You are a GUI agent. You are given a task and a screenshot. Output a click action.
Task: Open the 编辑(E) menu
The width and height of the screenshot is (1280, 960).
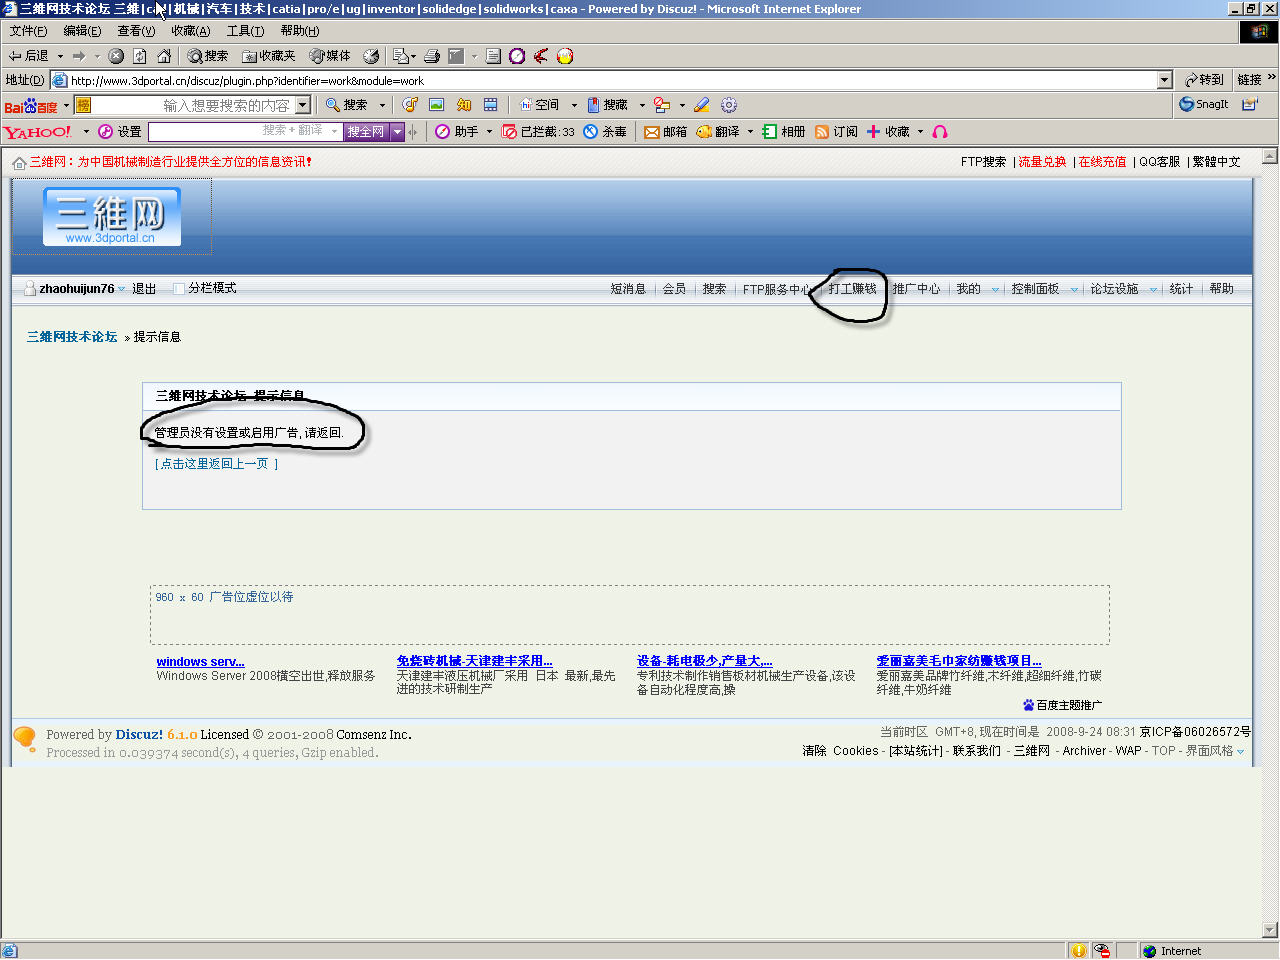pyautogui.click(x=82, y=31)
